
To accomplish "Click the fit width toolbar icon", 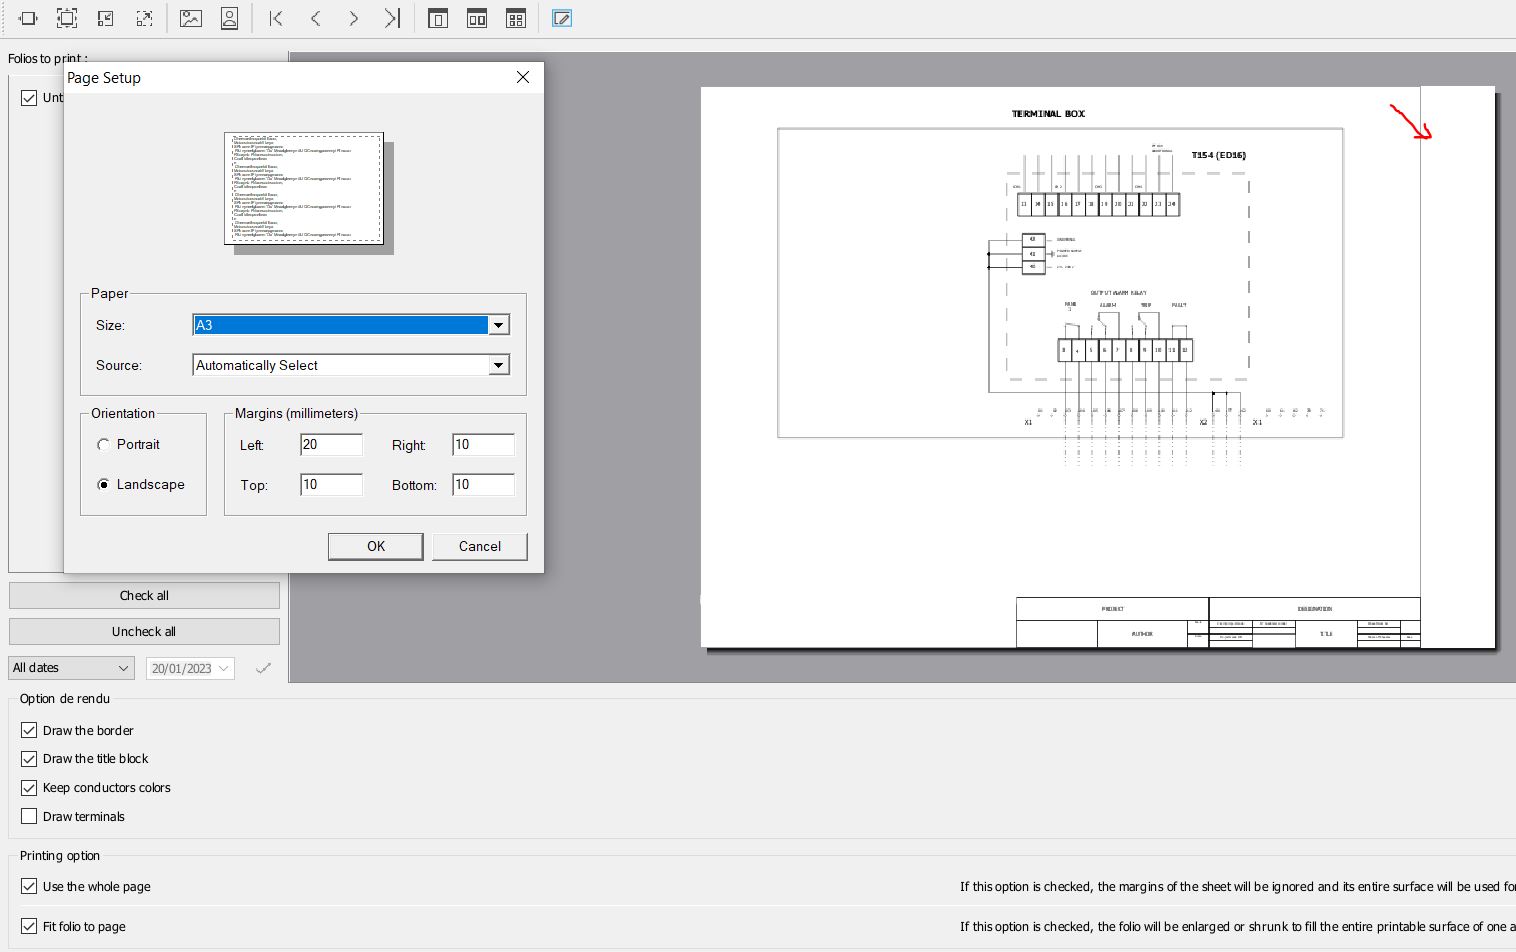I will click(x=28, y=18).
